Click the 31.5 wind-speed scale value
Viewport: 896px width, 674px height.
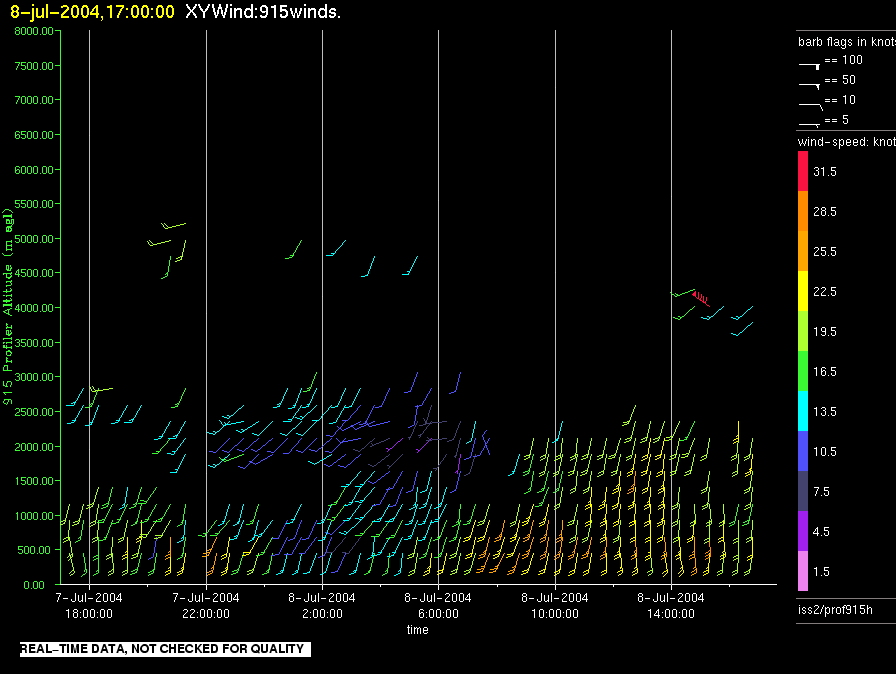coord(825,171)
